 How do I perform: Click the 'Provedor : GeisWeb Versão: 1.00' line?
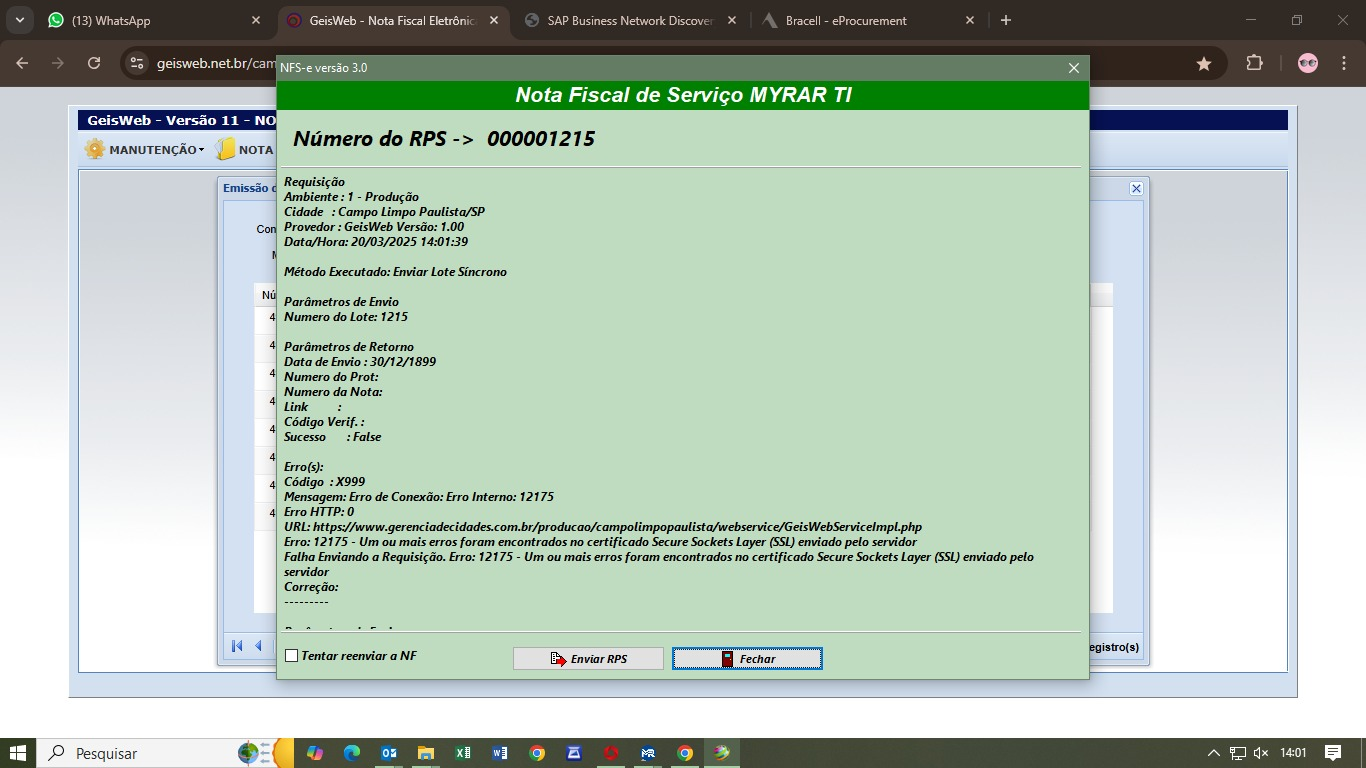[x=374, y=227]
